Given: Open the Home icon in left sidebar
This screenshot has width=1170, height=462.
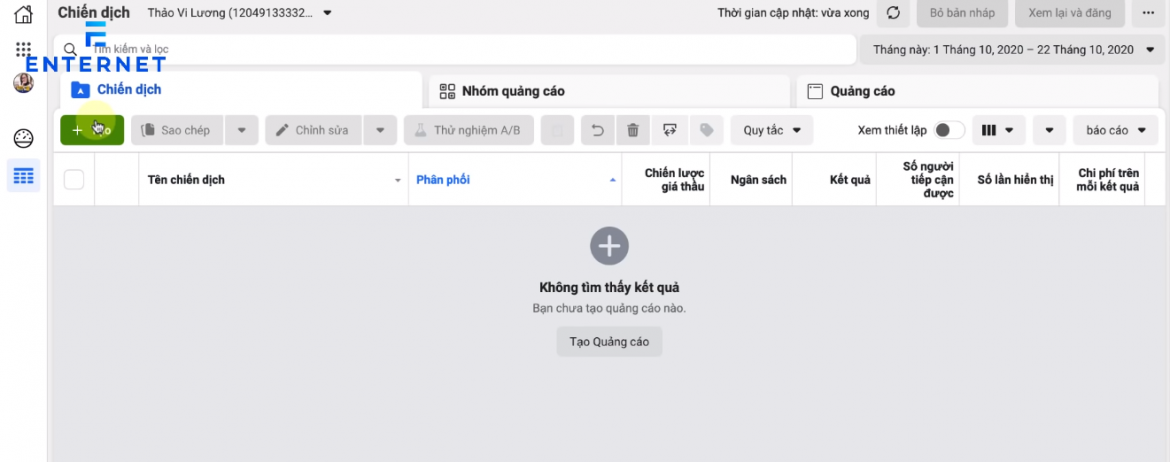Looking at the screenshot, I should 23,13.
